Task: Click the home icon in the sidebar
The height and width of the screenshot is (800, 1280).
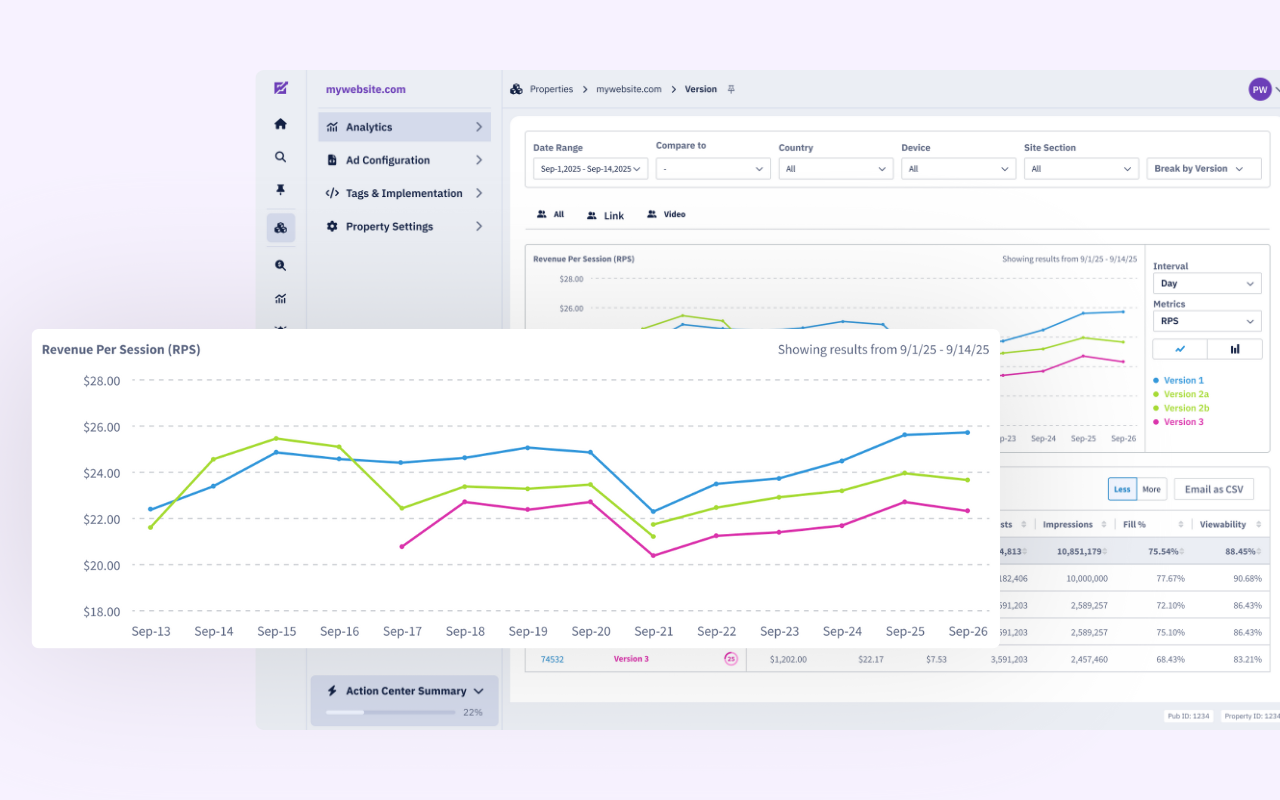Action: click(x=280, y=124)
